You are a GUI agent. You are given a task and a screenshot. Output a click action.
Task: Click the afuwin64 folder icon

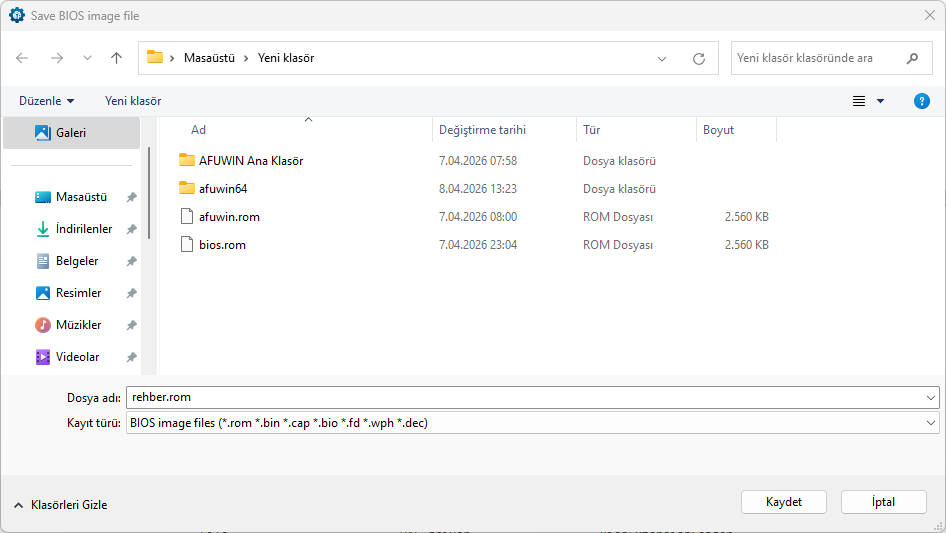pos(187,188)
